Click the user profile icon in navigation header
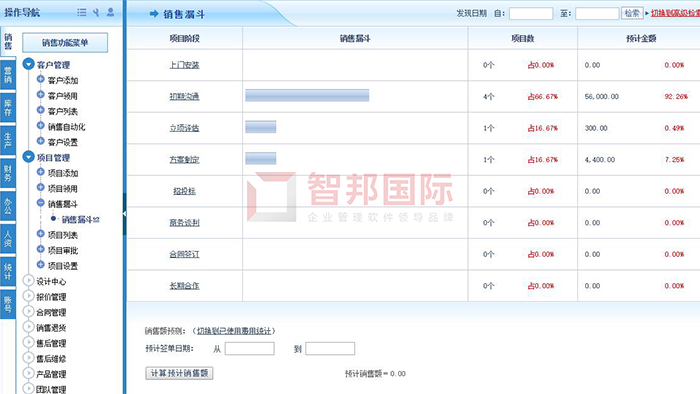Viewport: 700px width, 394px height. [110, 12]
